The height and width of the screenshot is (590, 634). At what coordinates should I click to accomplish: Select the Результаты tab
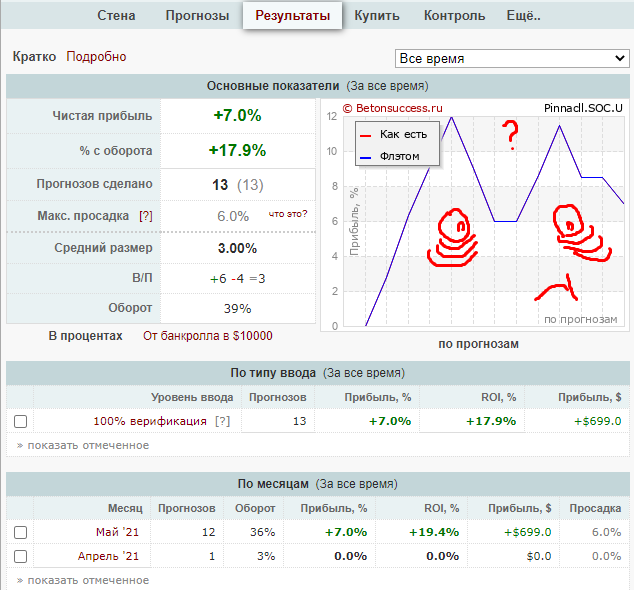coord(292,16)
